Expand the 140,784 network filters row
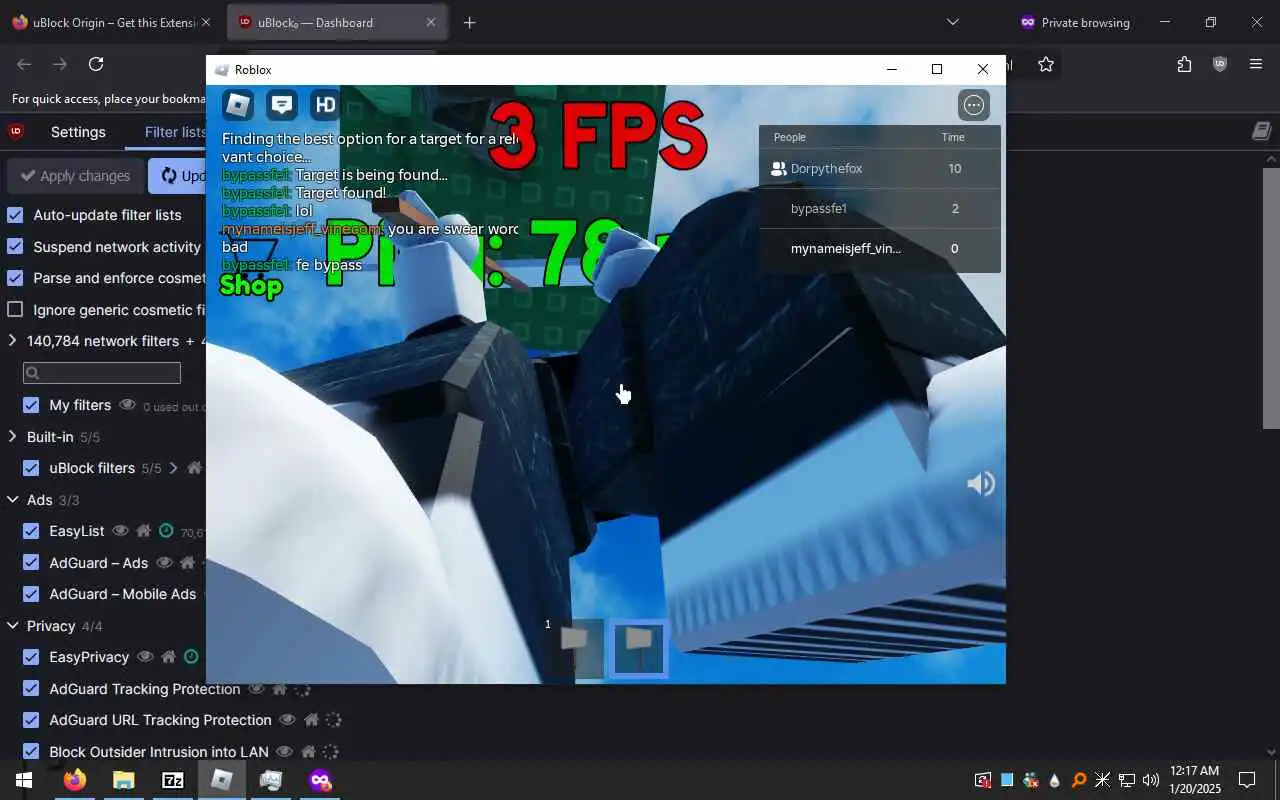The width and height of the screenshot is (1280, 800). [12, 341]
